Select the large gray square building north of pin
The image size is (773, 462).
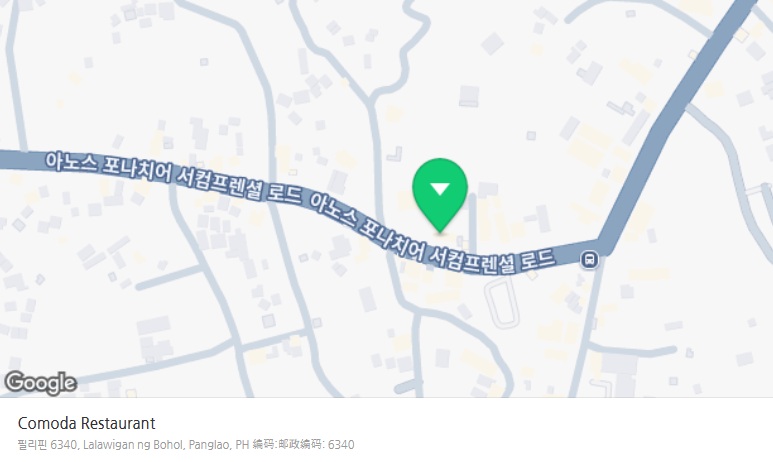point(469,96)
